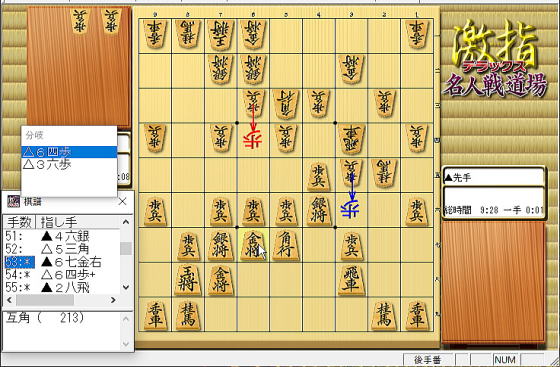Click the red 歩 suggested move marker

[253, 140]
